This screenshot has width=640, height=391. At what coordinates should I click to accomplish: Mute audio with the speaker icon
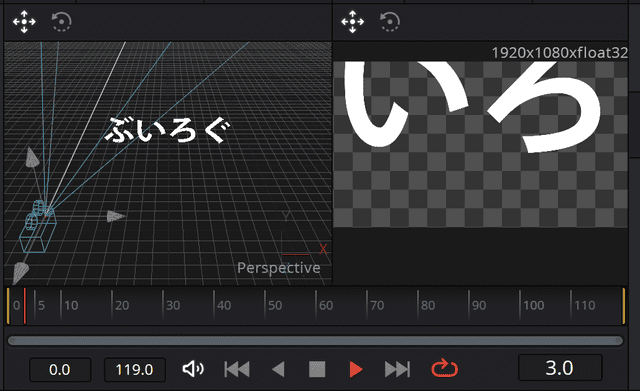[193, 369]
